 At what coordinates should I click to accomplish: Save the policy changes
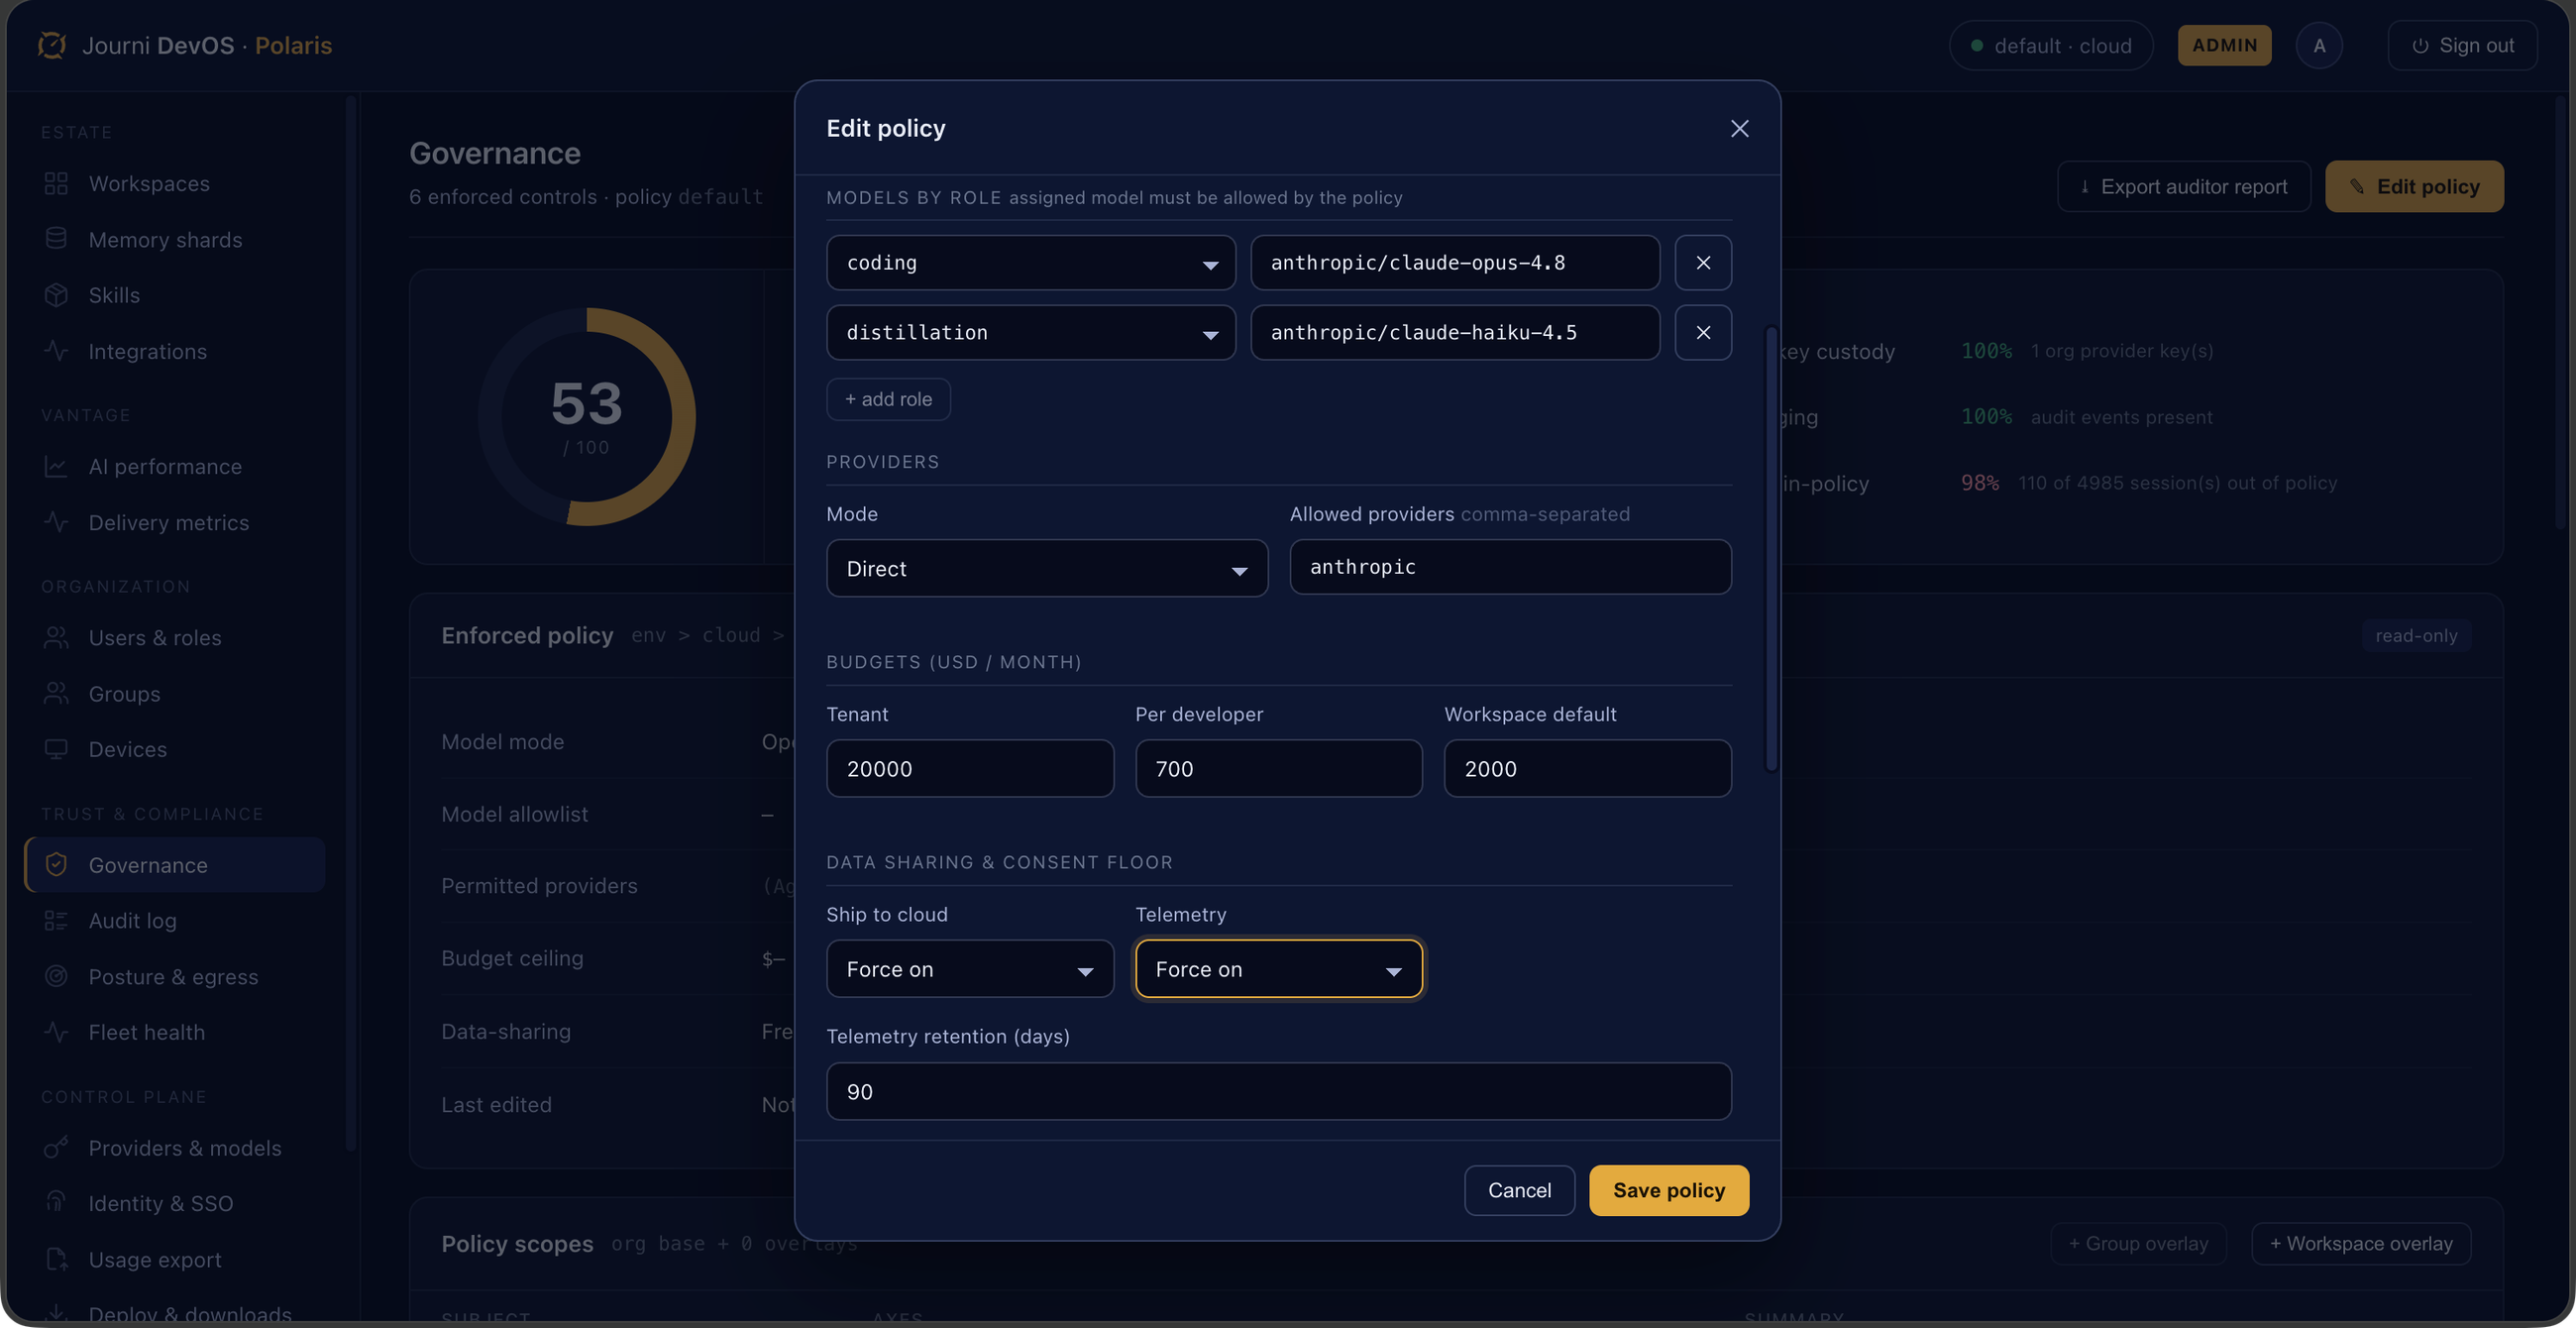[x=1669, y=1190]
